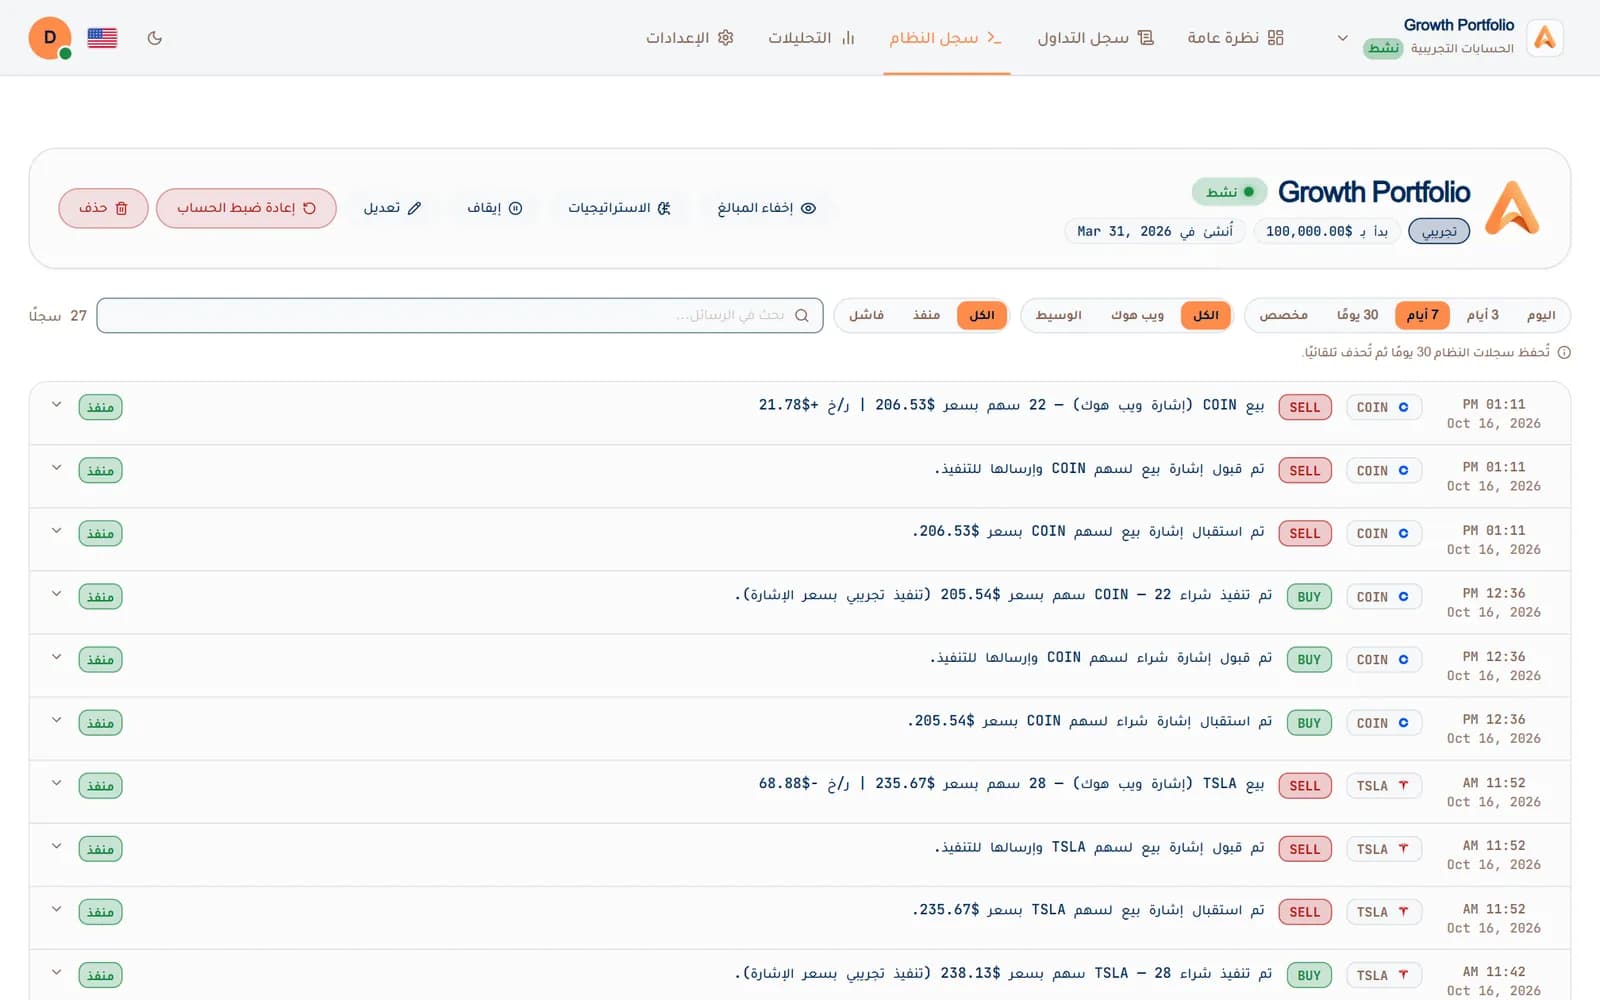Filter logs by failed status
The width and height of the screenshot is (1600, 1000).
(866, 315)
